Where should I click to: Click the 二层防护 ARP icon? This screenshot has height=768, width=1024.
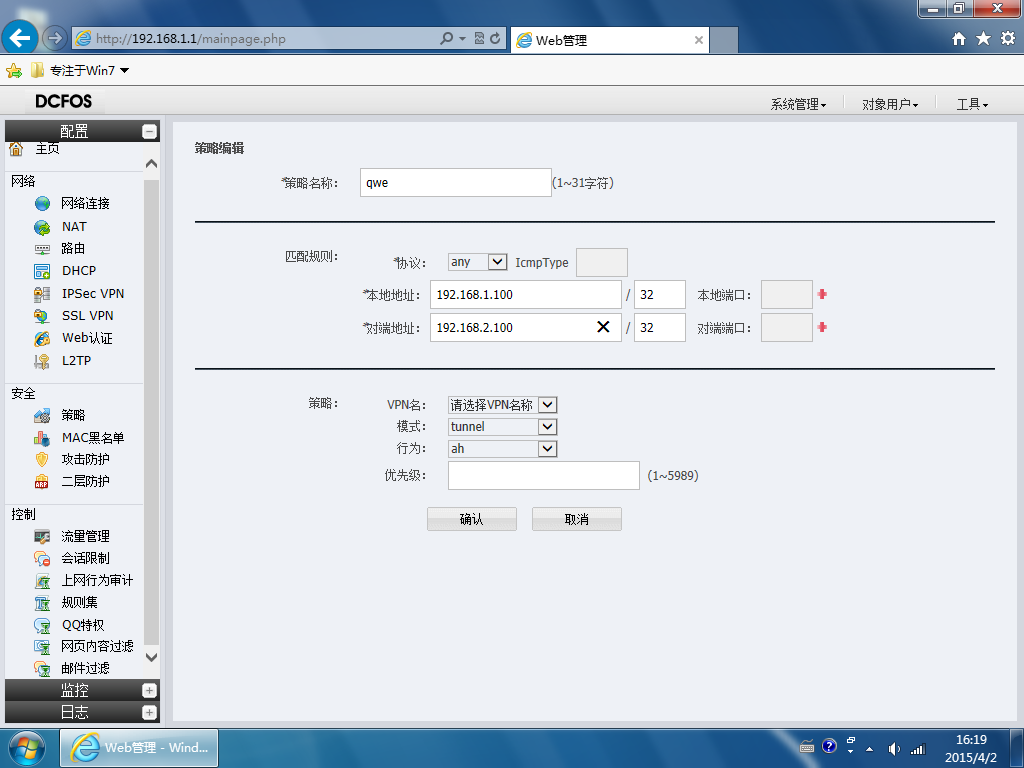click(x=42, y=482)
